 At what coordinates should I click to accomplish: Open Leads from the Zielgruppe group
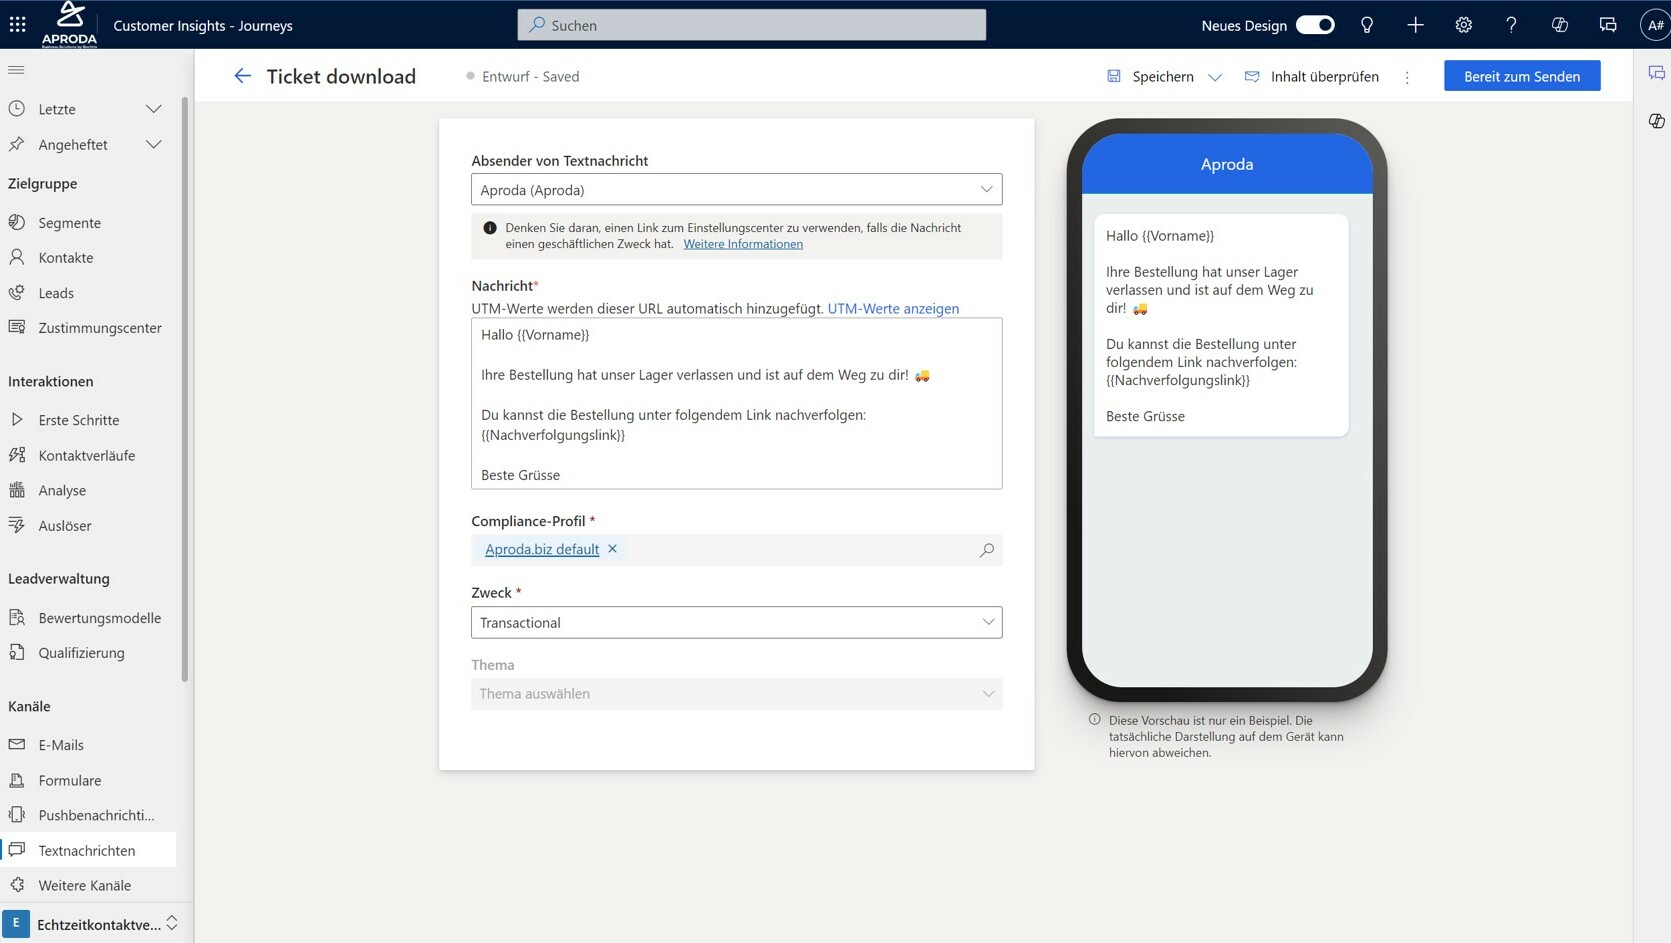click(56, 292)
